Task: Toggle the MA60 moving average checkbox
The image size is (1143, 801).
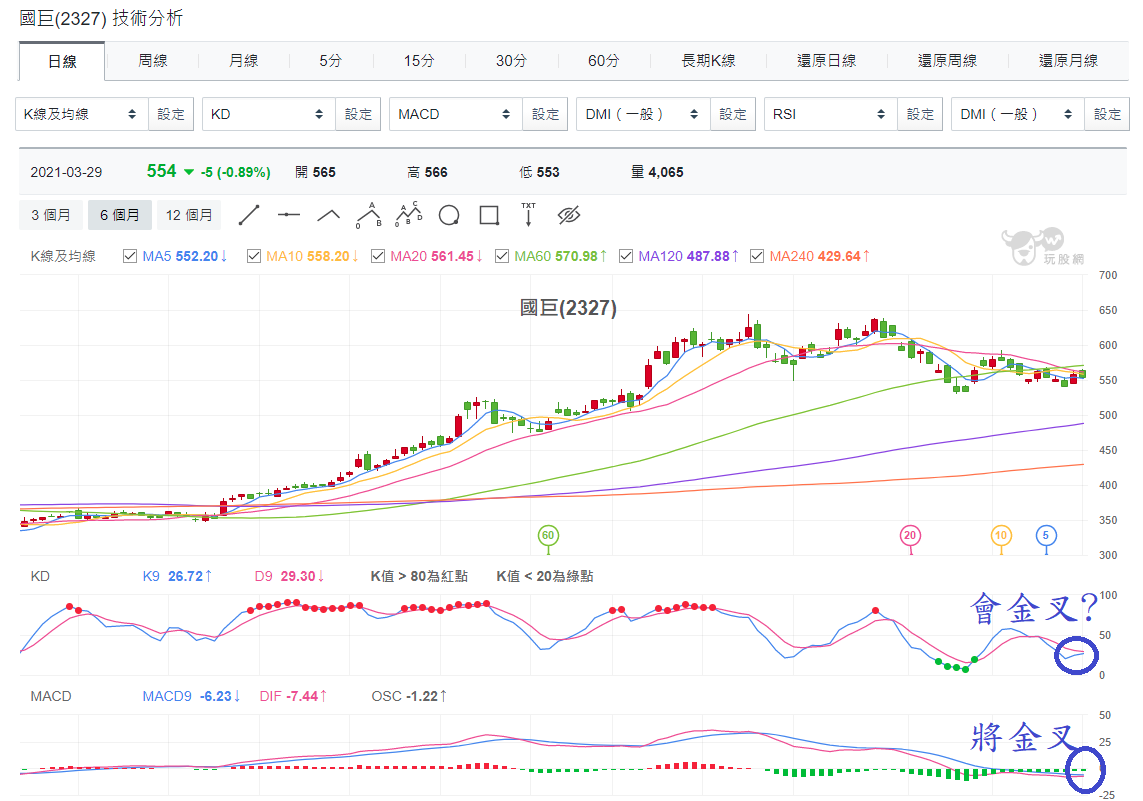Action: click(502, 256)
